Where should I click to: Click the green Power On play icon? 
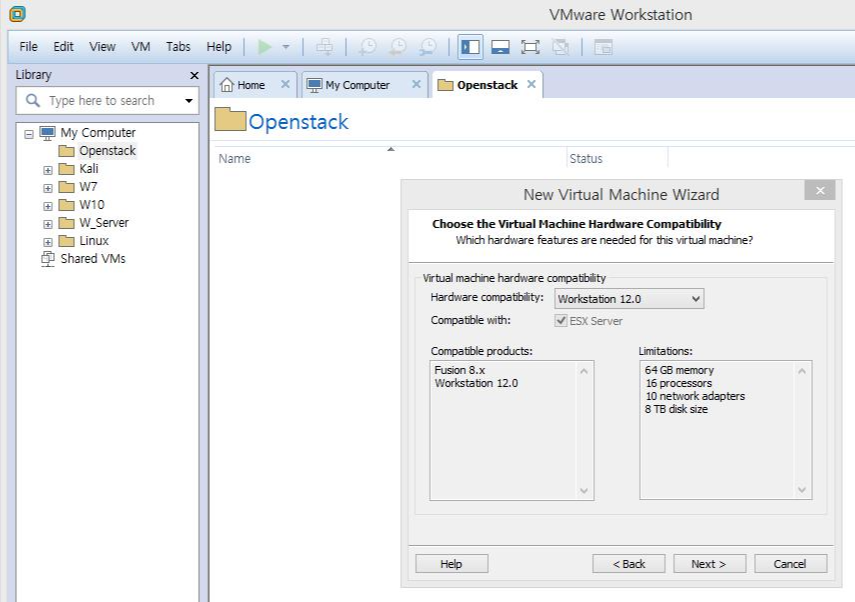click(x=264, y=47)
